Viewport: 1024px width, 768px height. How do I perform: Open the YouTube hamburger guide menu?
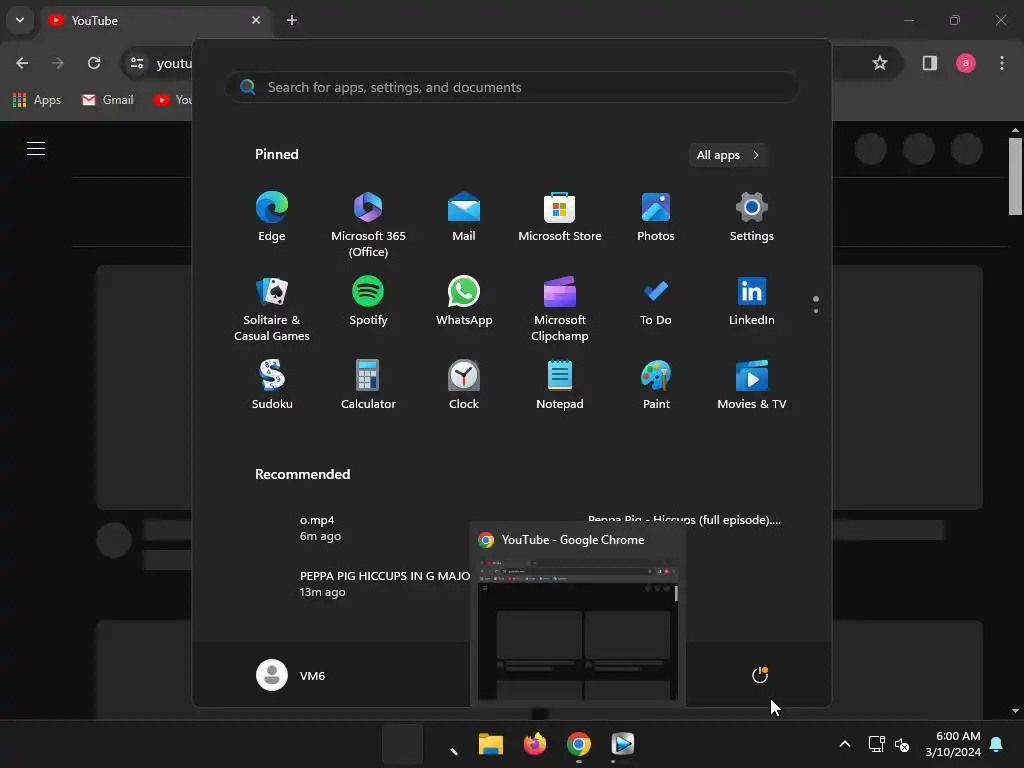[x=36, y=148]
